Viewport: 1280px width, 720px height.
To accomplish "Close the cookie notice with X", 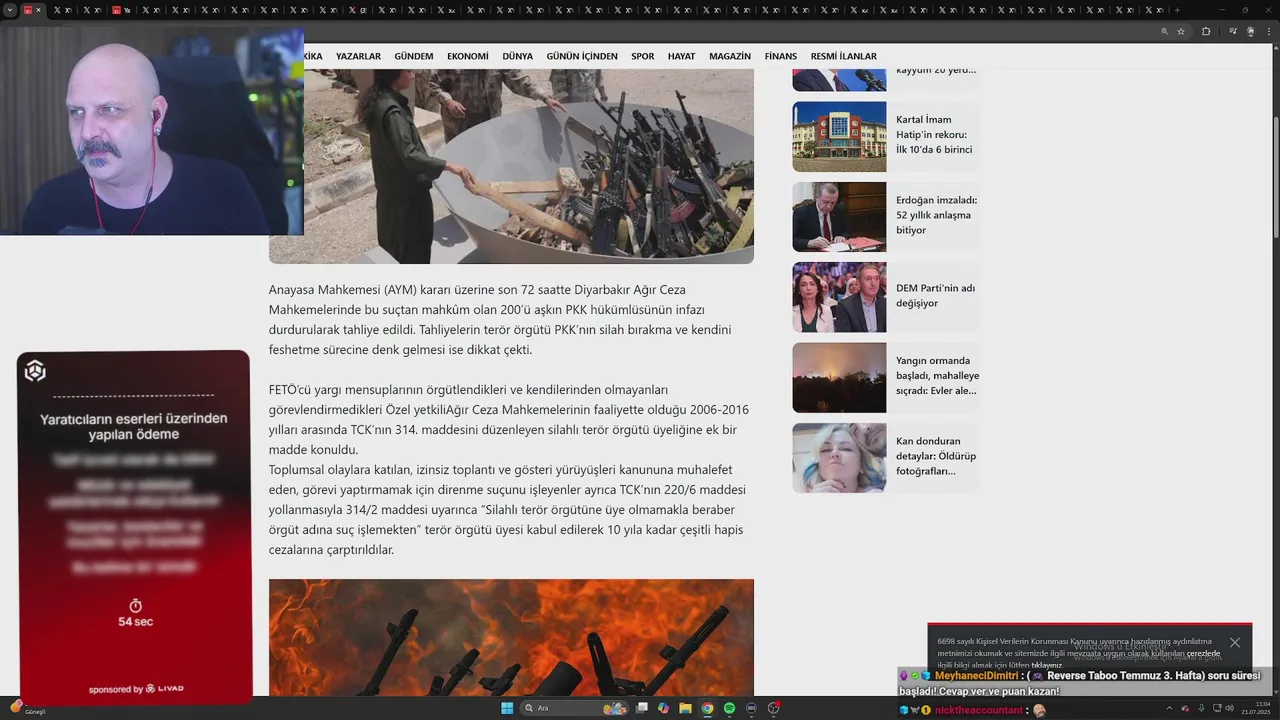I will tap(1235, 642).
